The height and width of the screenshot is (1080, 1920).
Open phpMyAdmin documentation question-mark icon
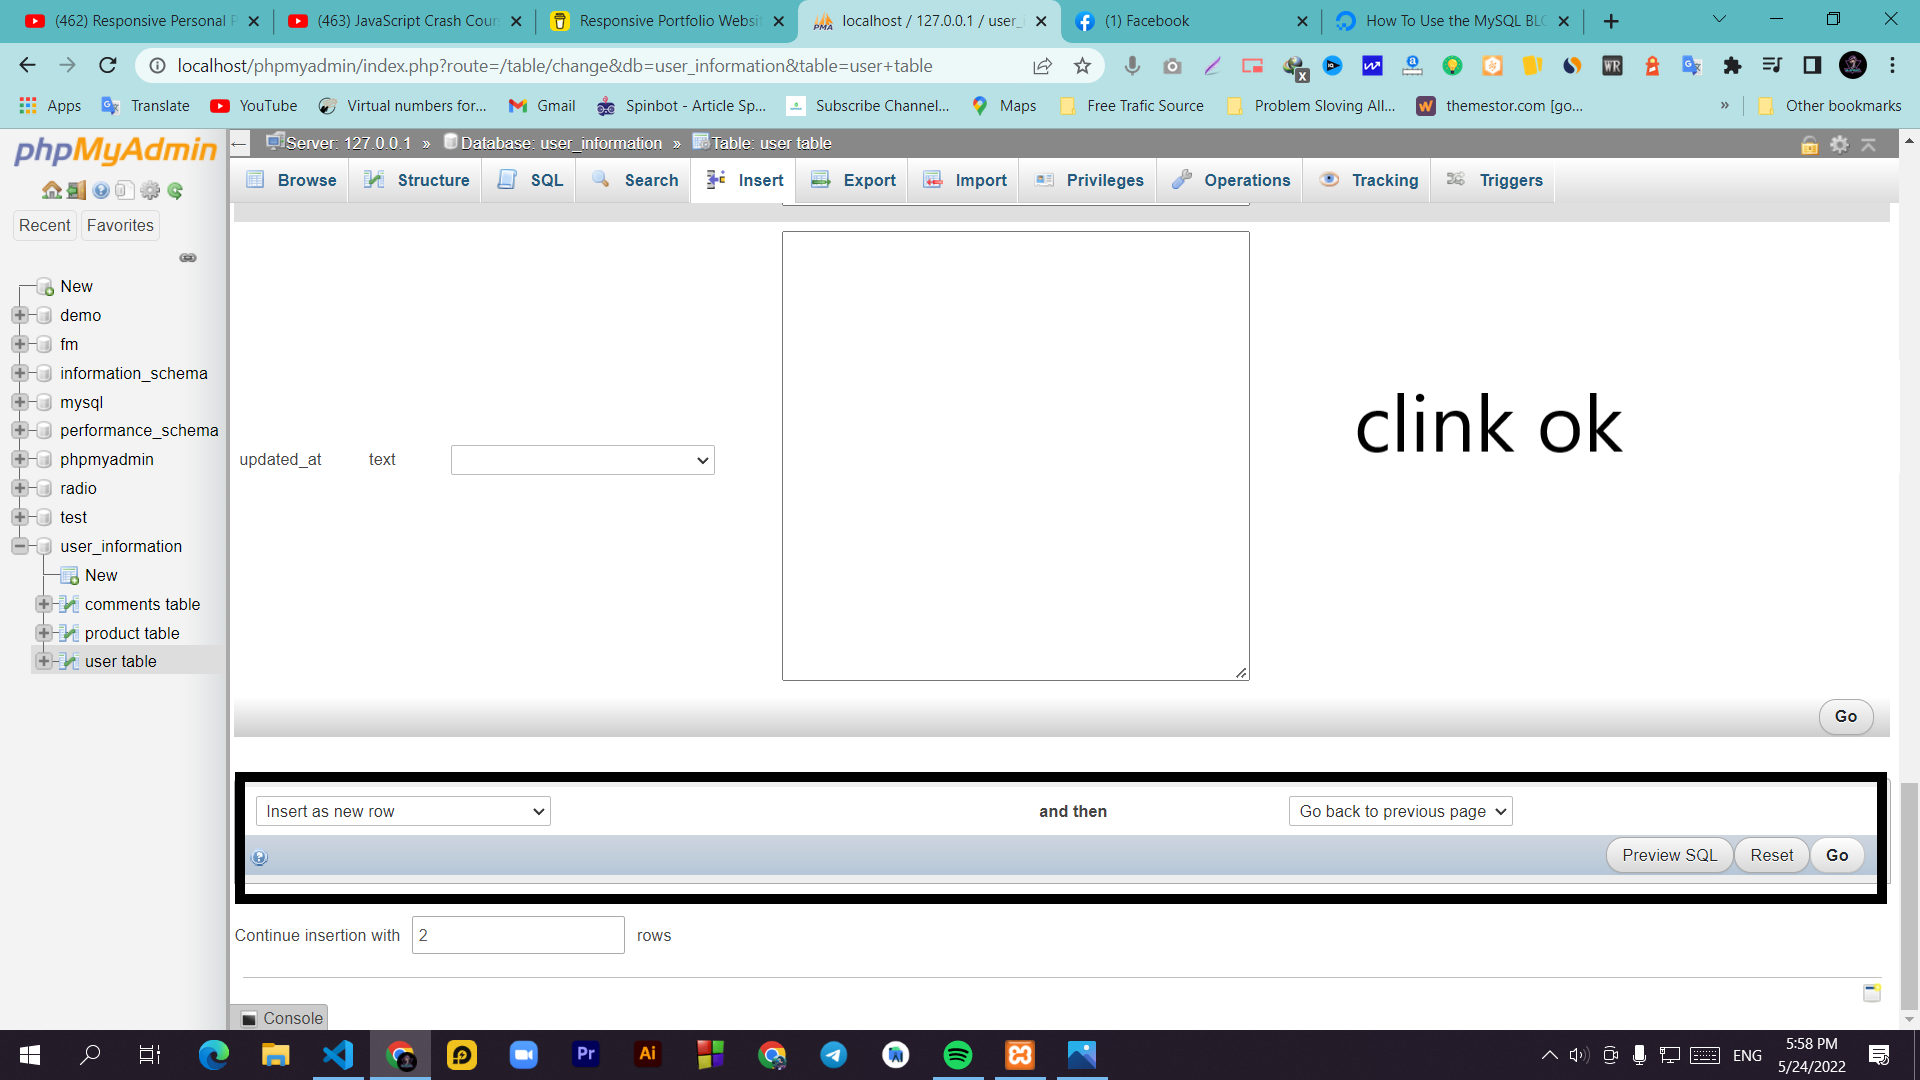coord(101,190)
